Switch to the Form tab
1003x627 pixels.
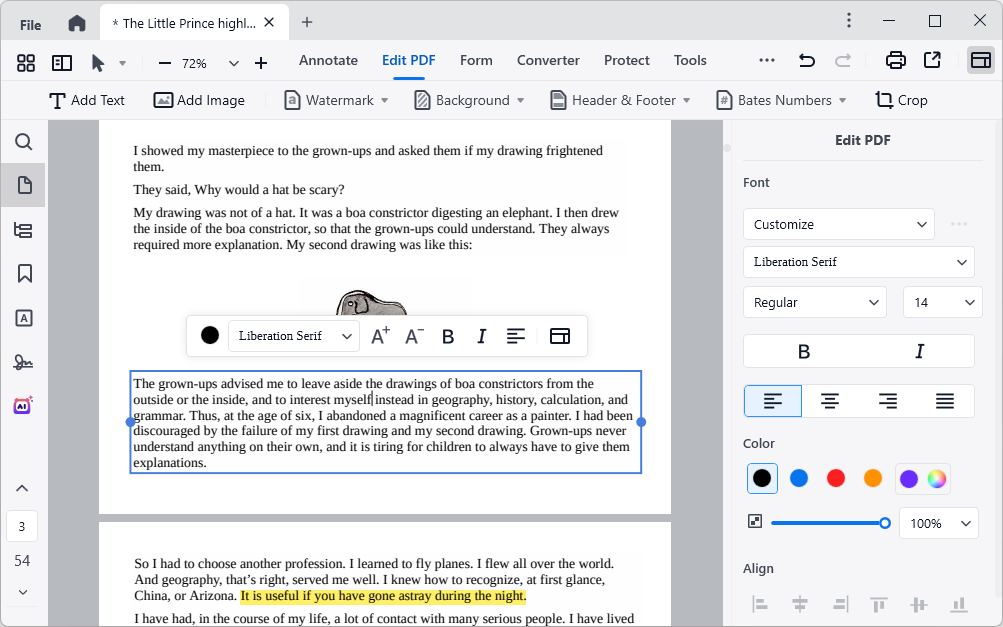click(x=476, y=60)
